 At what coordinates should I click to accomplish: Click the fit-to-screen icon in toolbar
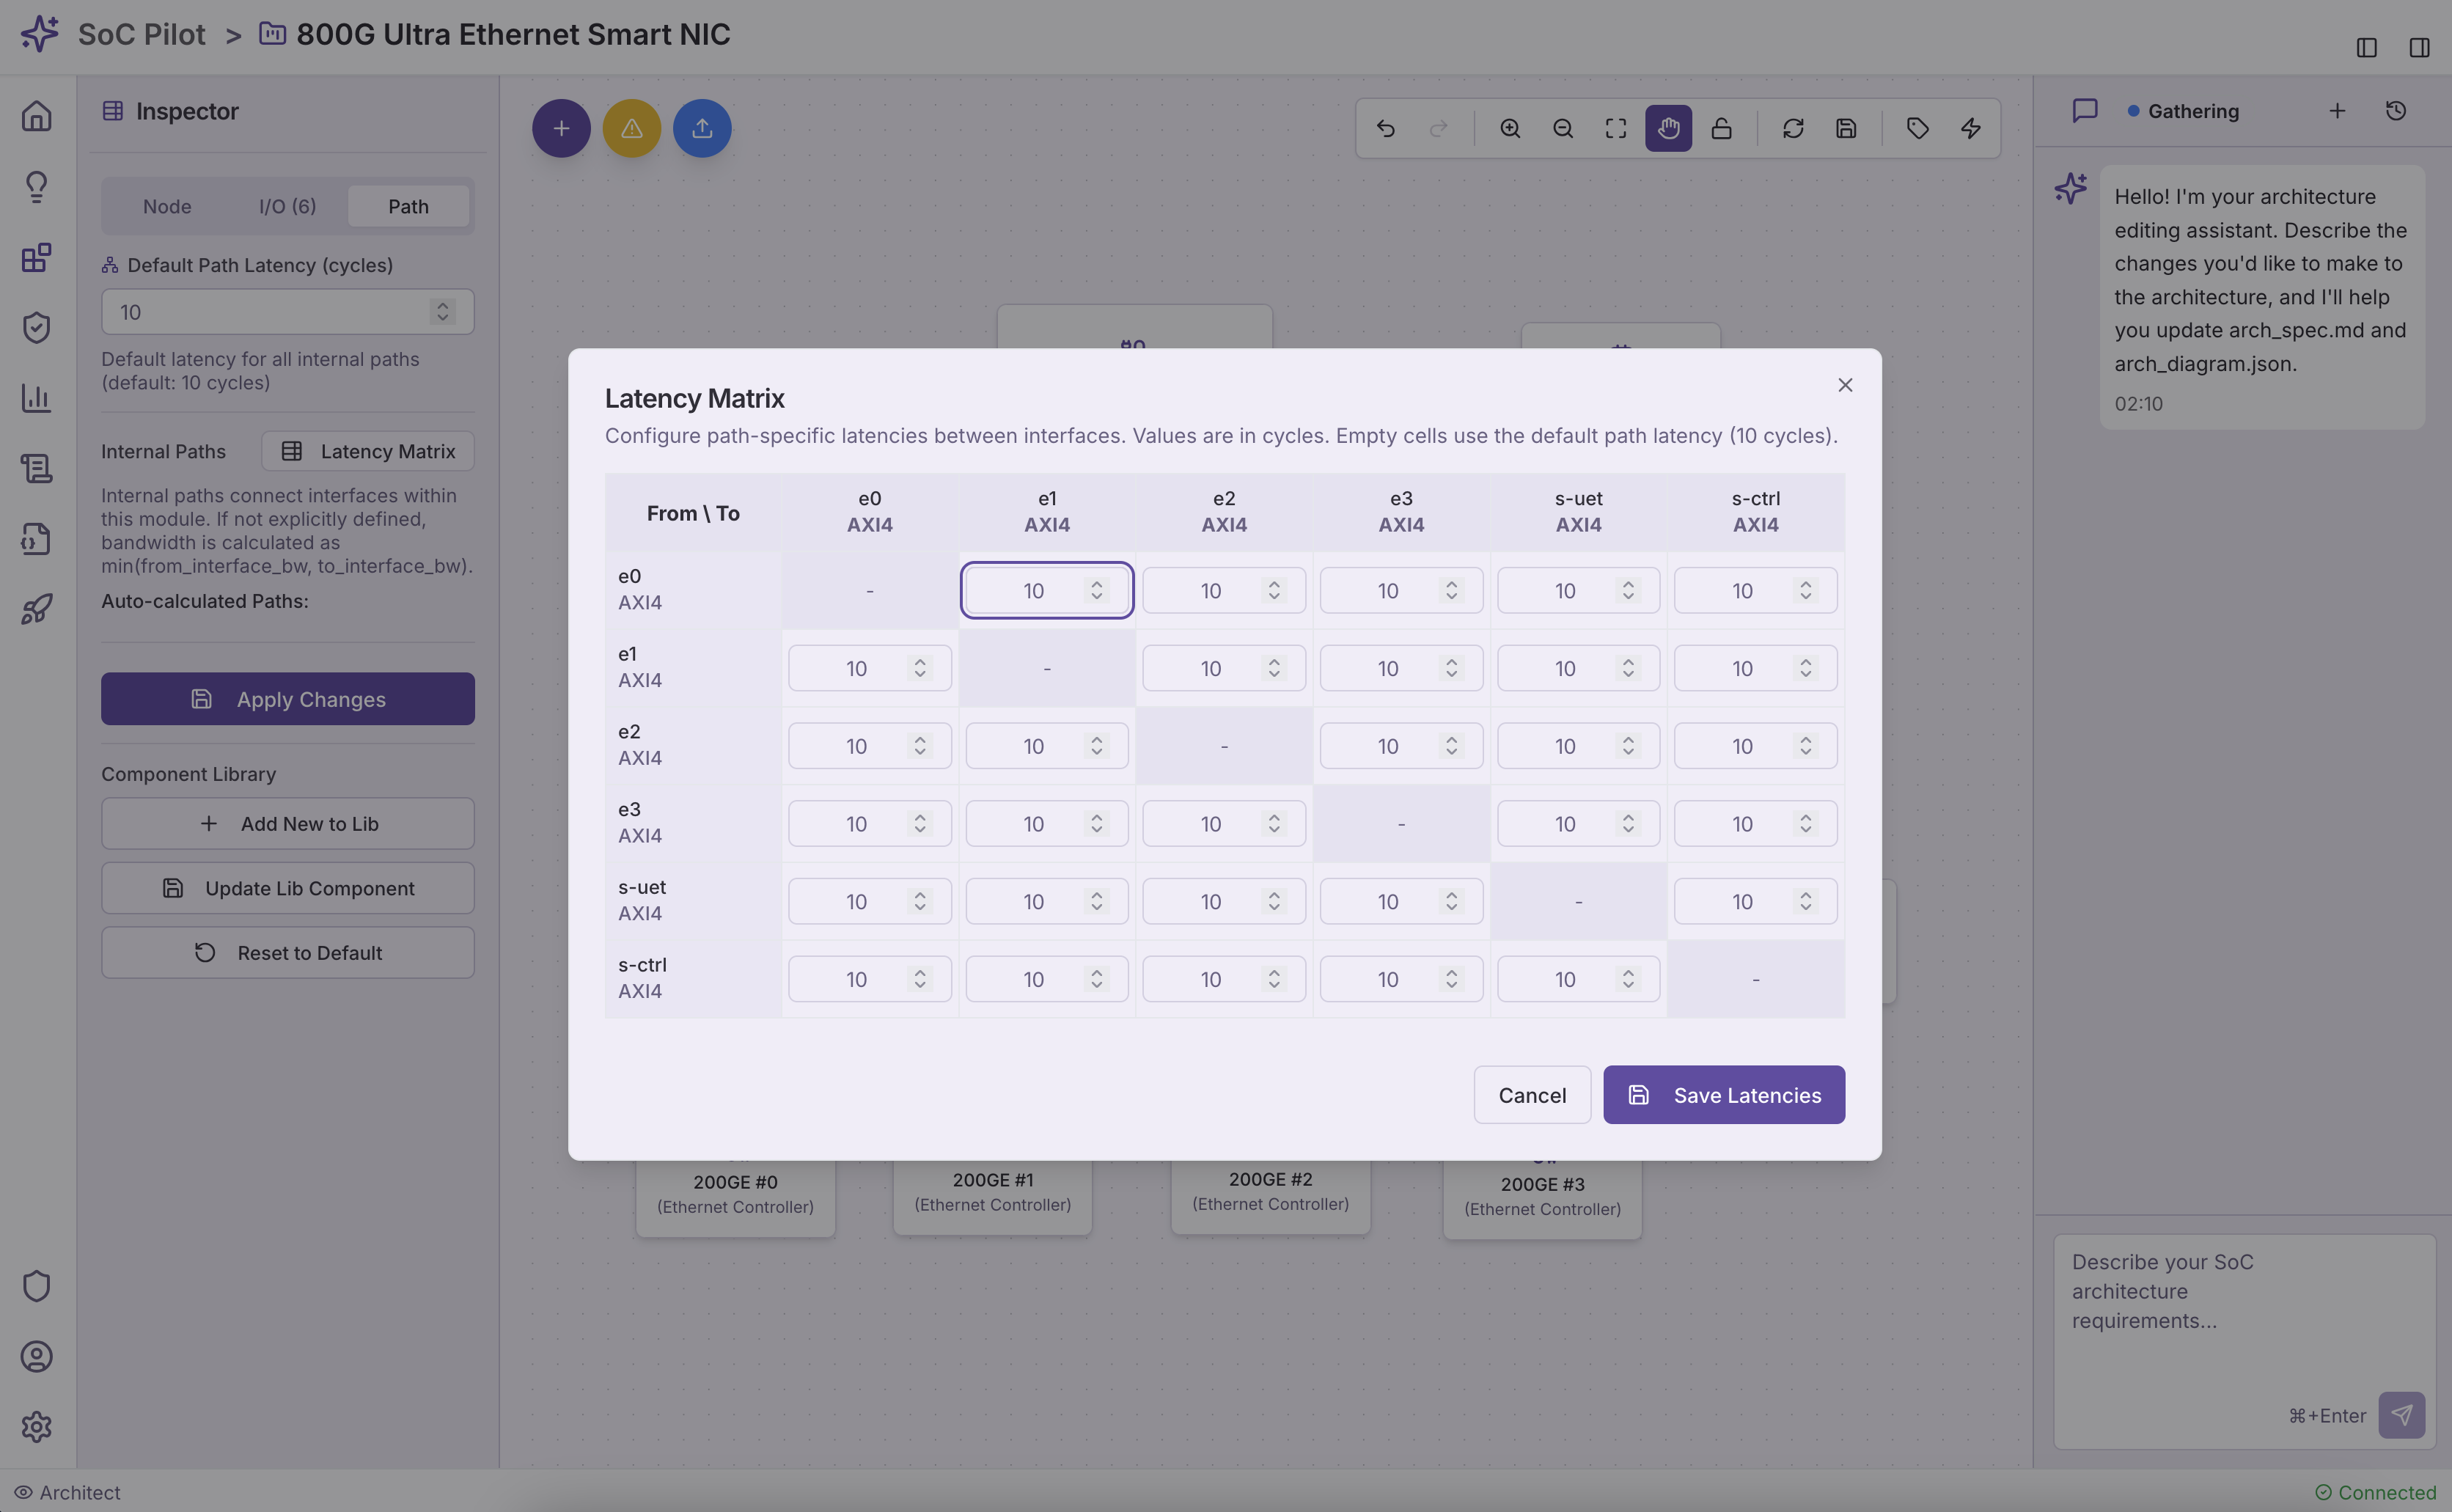1616,128
